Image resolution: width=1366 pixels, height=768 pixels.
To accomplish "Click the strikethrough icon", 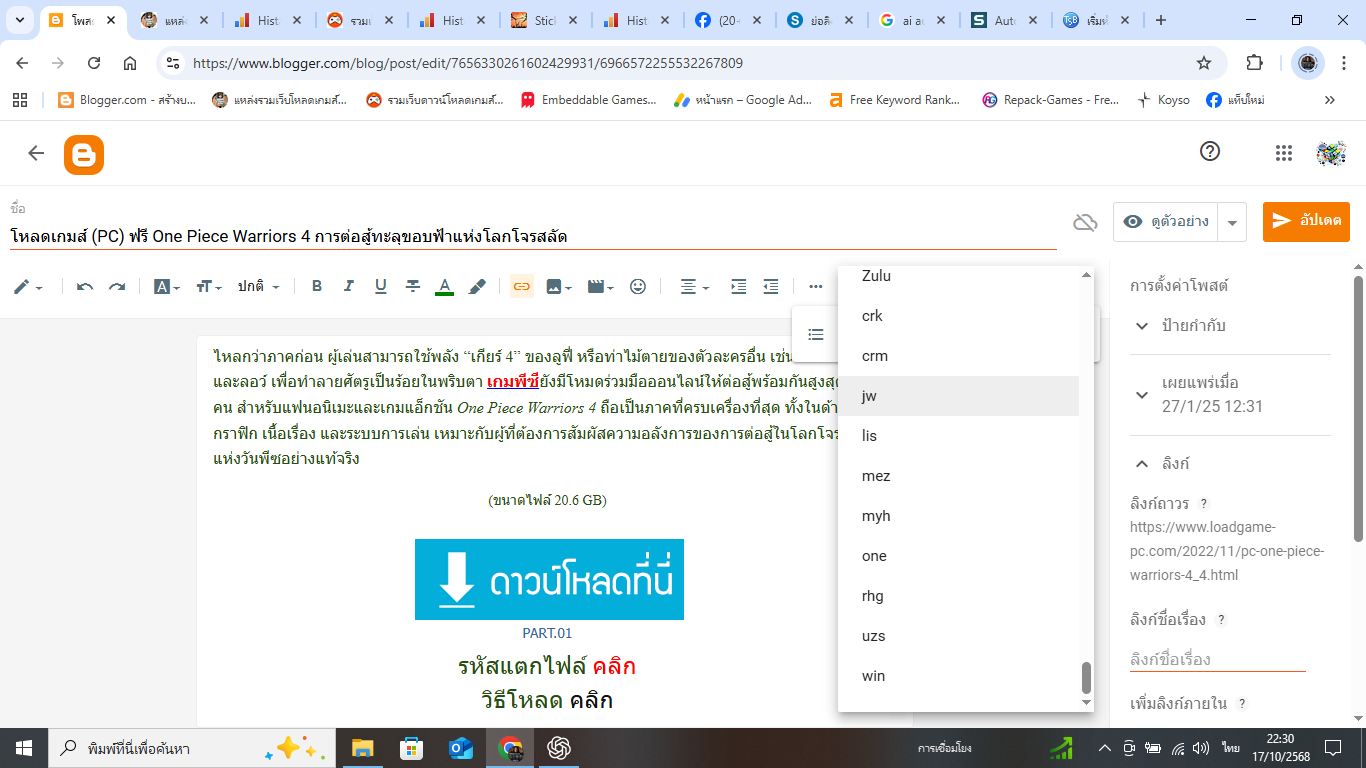I will point(413,286).
